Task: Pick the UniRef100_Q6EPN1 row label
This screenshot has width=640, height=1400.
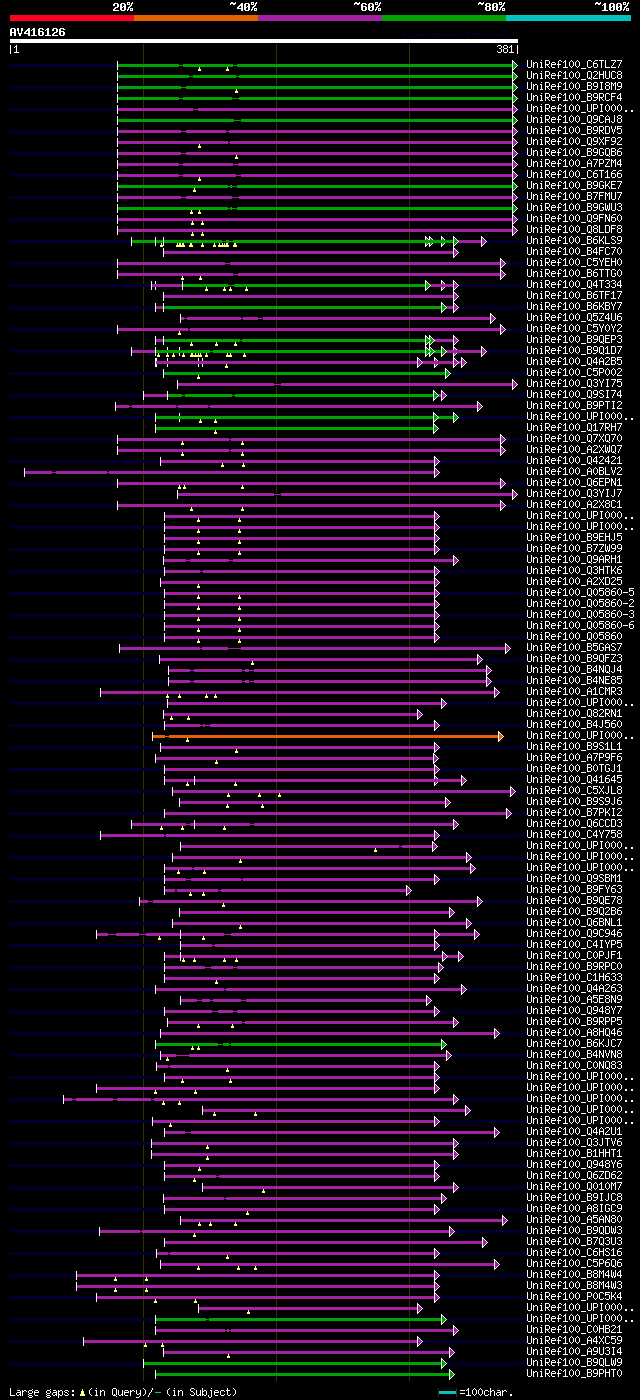Action: click(x=576, y=483)
